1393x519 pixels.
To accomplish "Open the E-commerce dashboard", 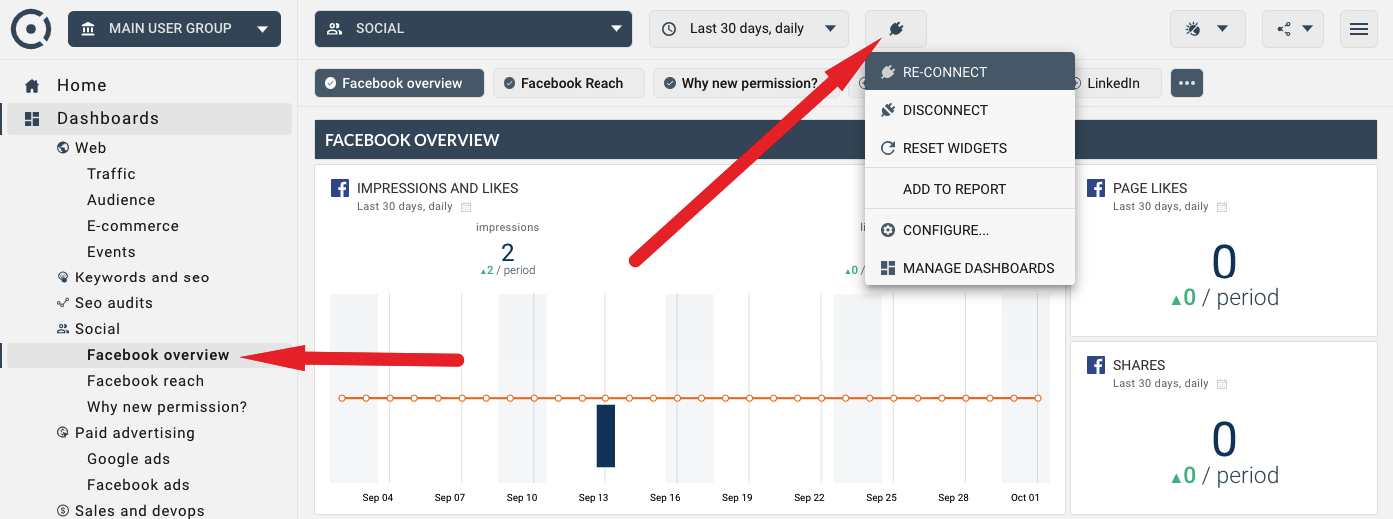I will [x=133, y=226].
